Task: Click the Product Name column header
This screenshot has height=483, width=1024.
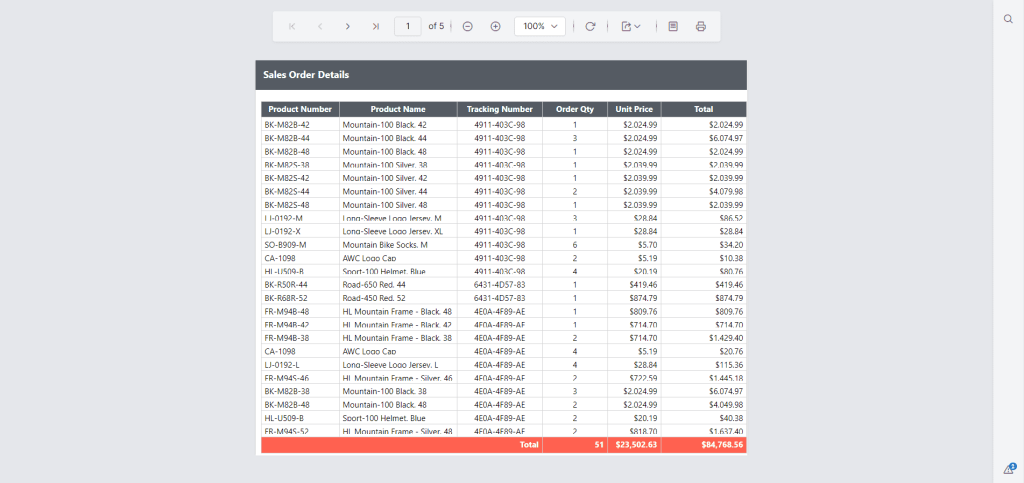Action: point(398,110)
